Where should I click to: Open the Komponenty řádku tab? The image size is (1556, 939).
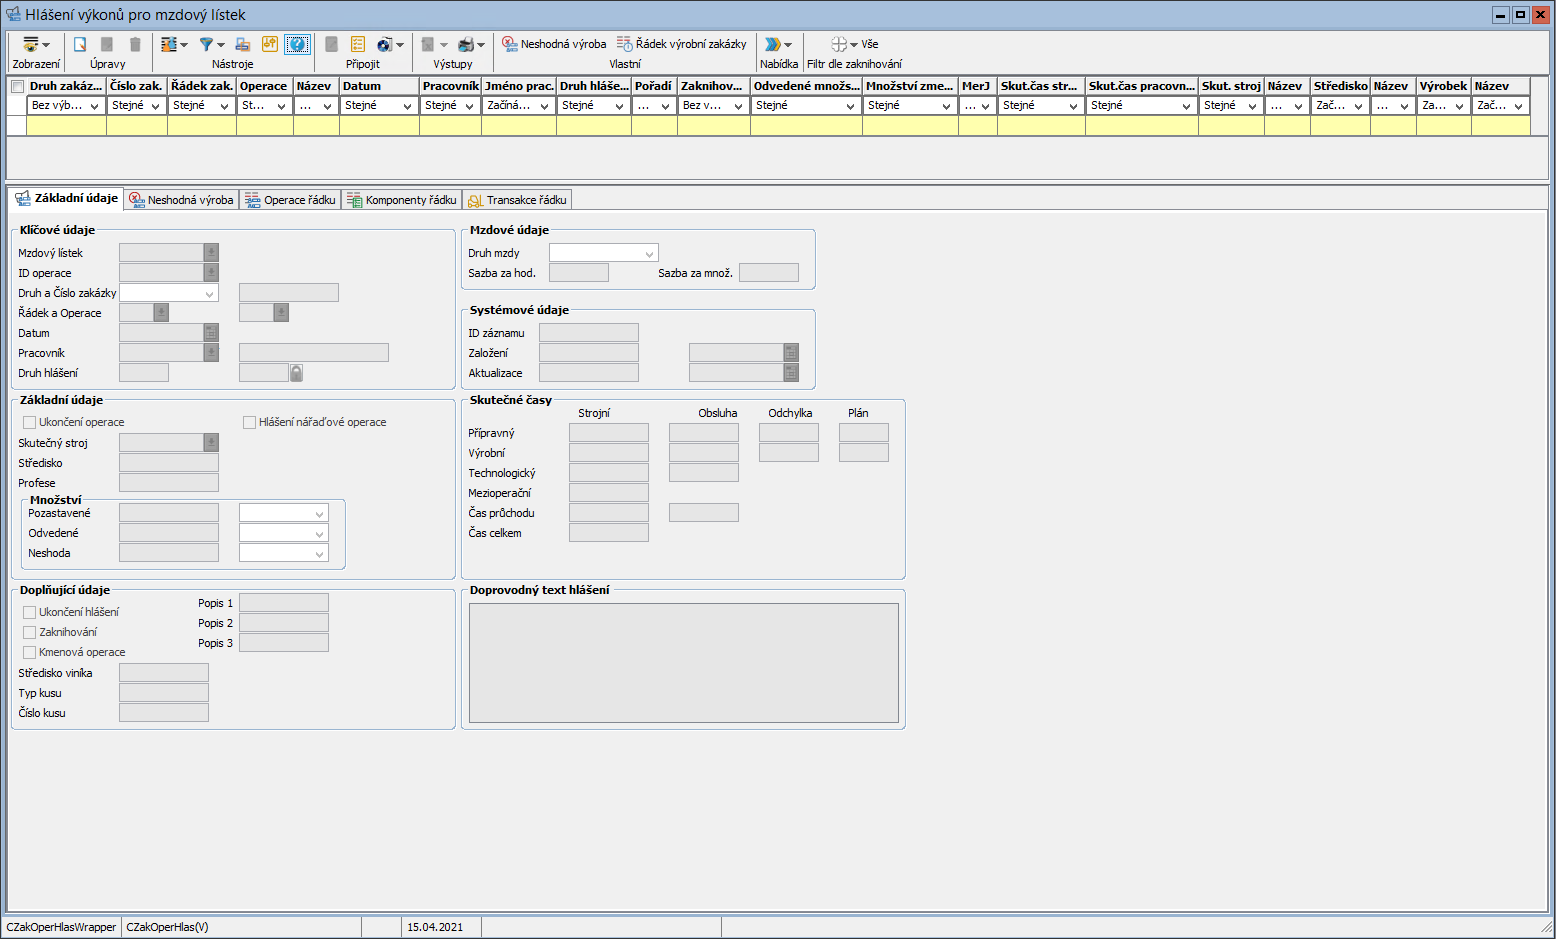tap(402, 200)
